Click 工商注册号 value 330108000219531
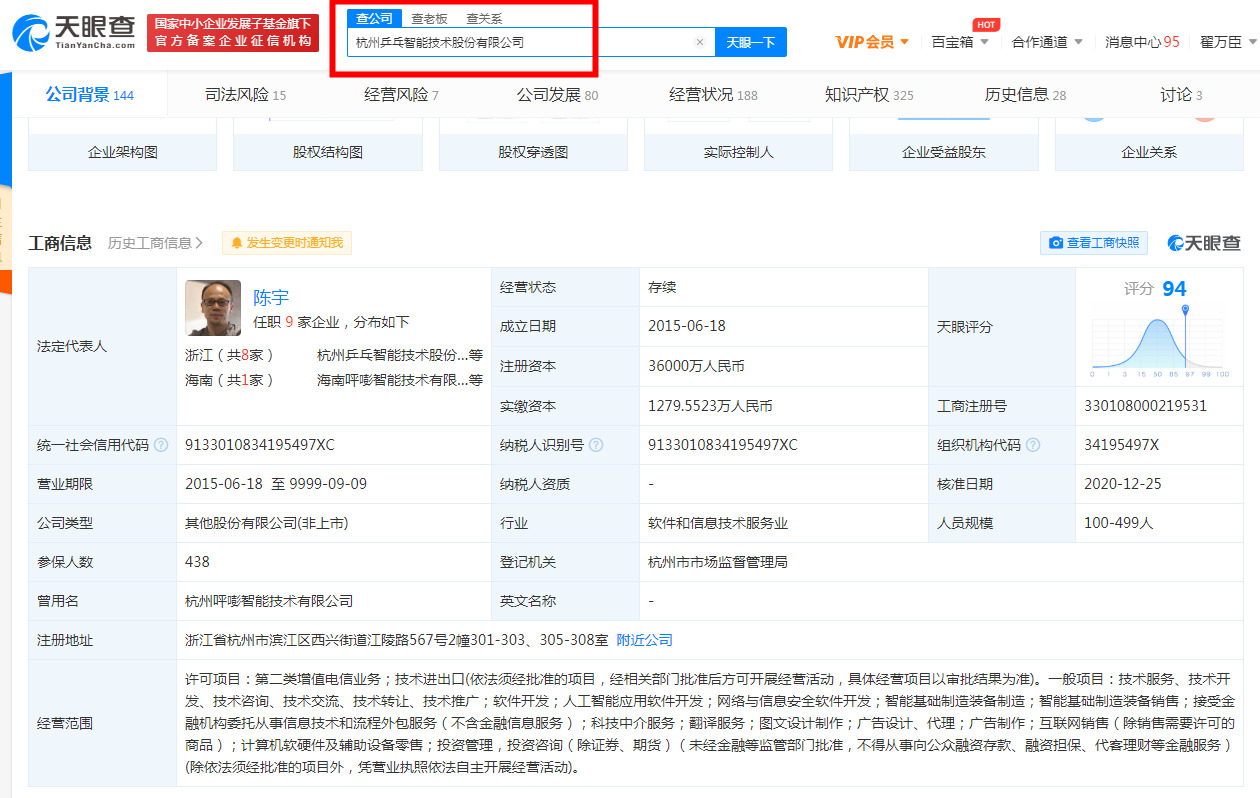This screenshot has height=798, width=1260. (x=1145, y=406)
